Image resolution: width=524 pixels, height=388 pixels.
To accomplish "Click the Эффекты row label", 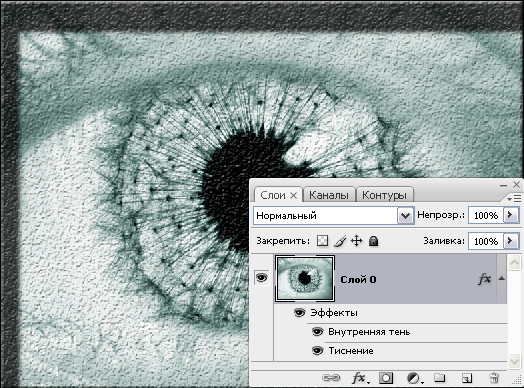I will tap(334, 313).
